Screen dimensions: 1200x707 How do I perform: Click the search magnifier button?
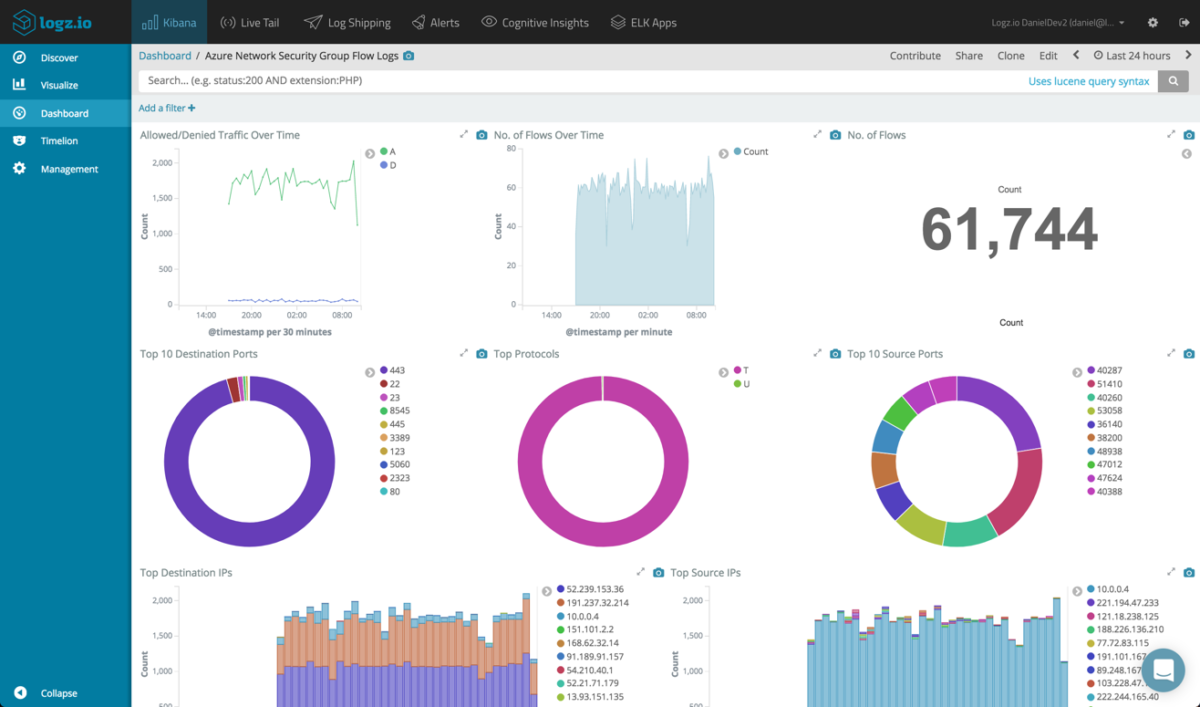1172,81
